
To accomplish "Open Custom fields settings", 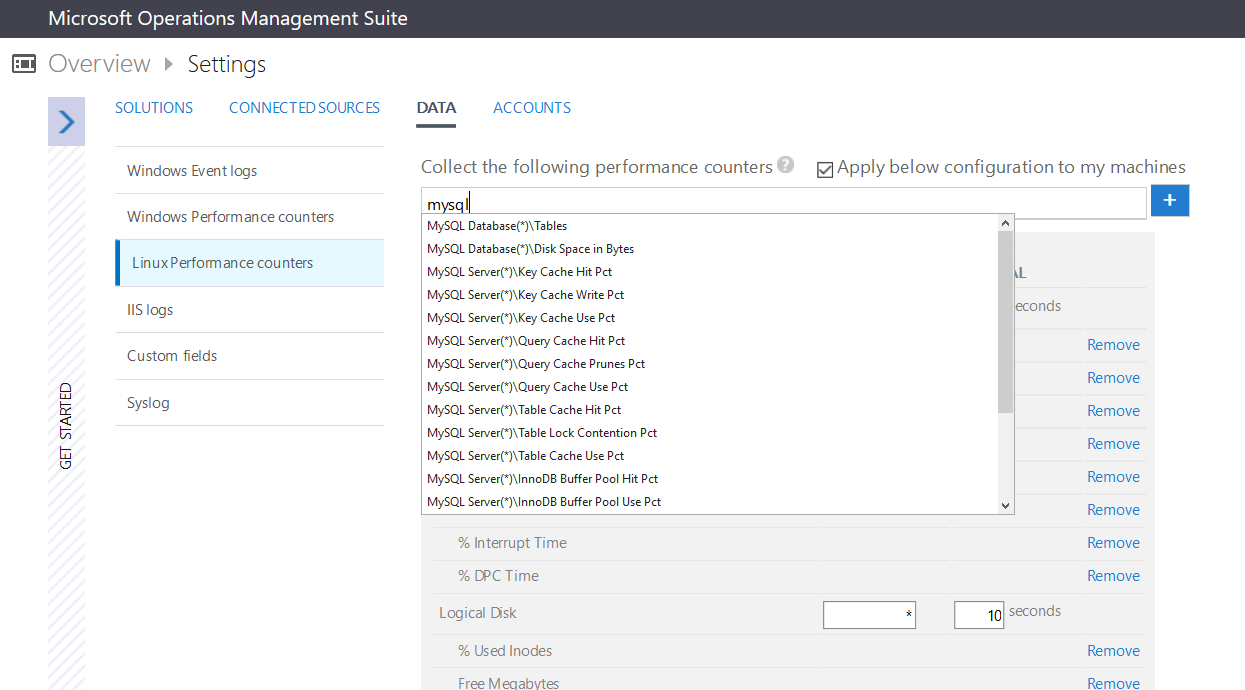I will (249, 356).
